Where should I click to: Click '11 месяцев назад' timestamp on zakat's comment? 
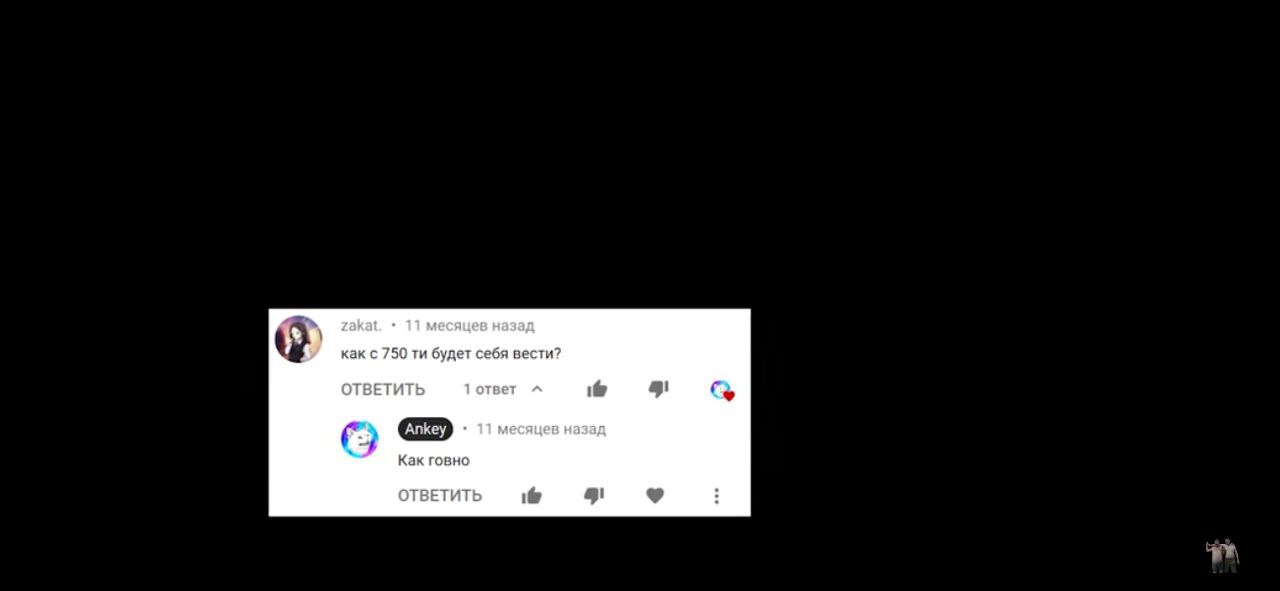coord(470,325)
